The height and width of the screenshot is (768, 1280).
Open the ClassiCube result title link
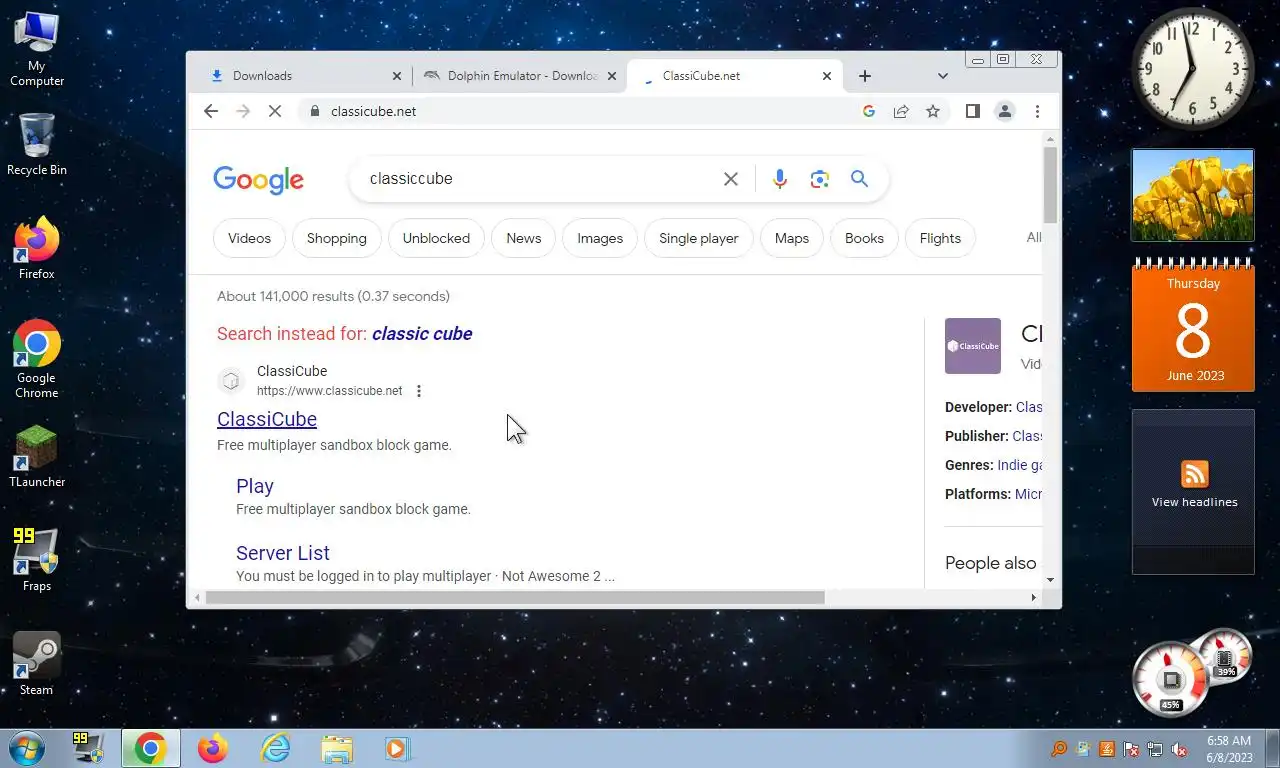(267, 419)
